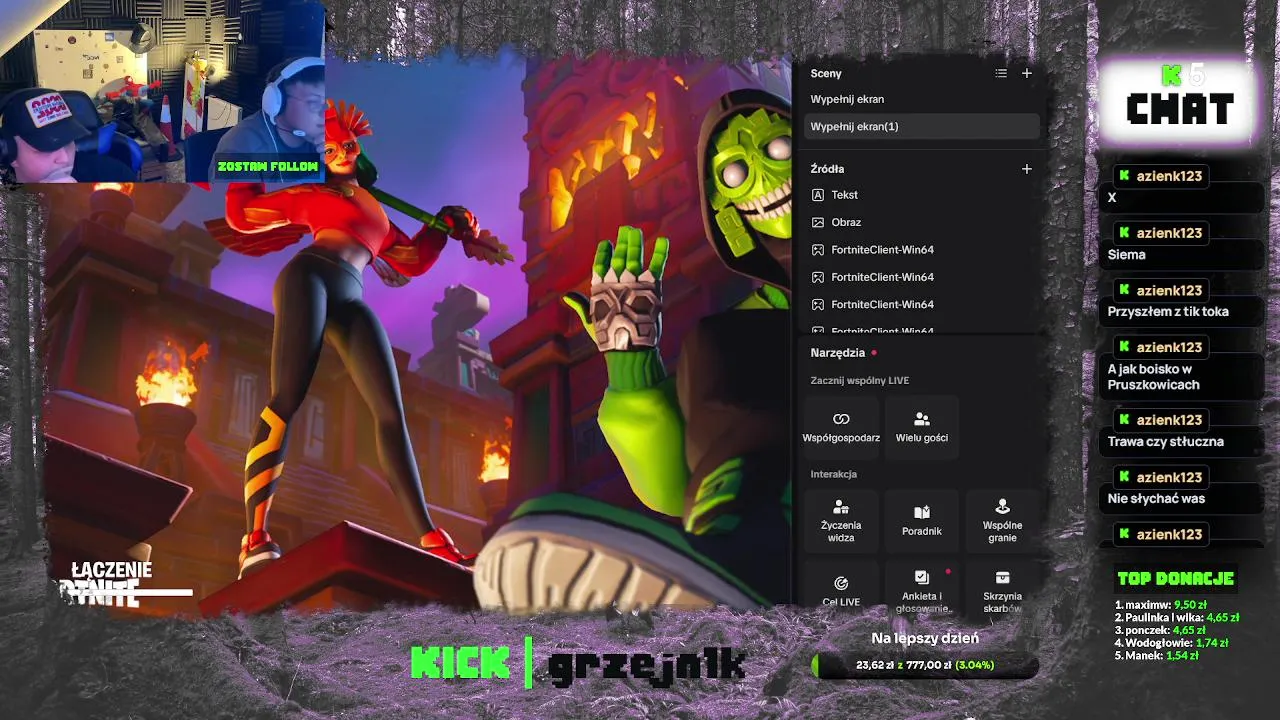The width and height of the screenshot is (1280, 720).
Task: Add a new source in Źródła
Action: click(1026, 169)
